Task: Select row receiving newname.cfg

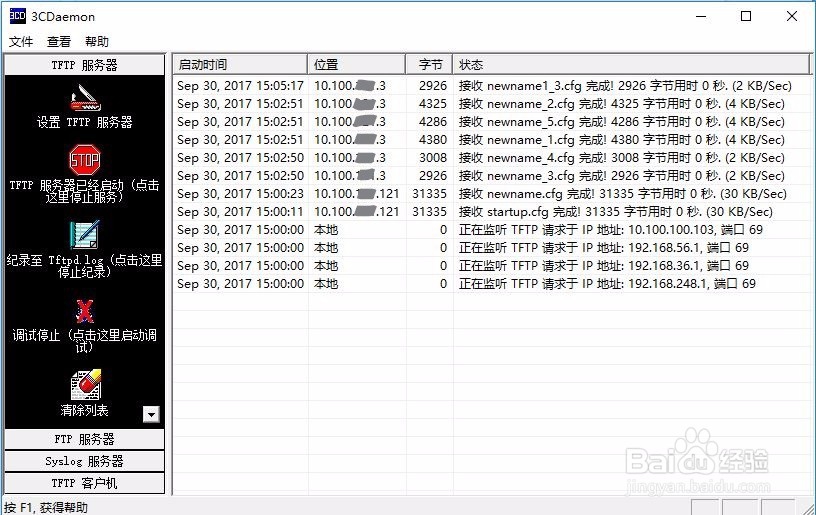Action: 492,194
